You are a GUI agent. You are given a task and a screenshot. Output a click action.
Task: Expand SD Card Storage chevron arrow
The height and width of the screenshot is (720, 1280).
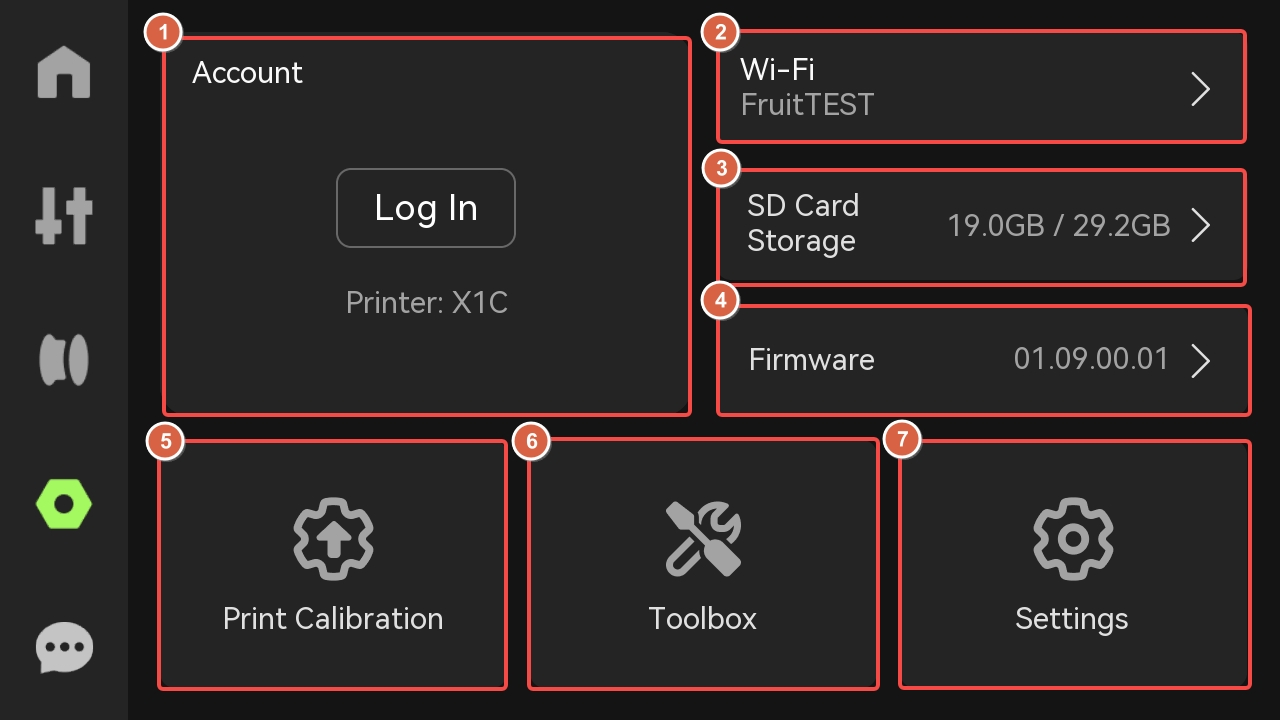[x=1201, y=226]
